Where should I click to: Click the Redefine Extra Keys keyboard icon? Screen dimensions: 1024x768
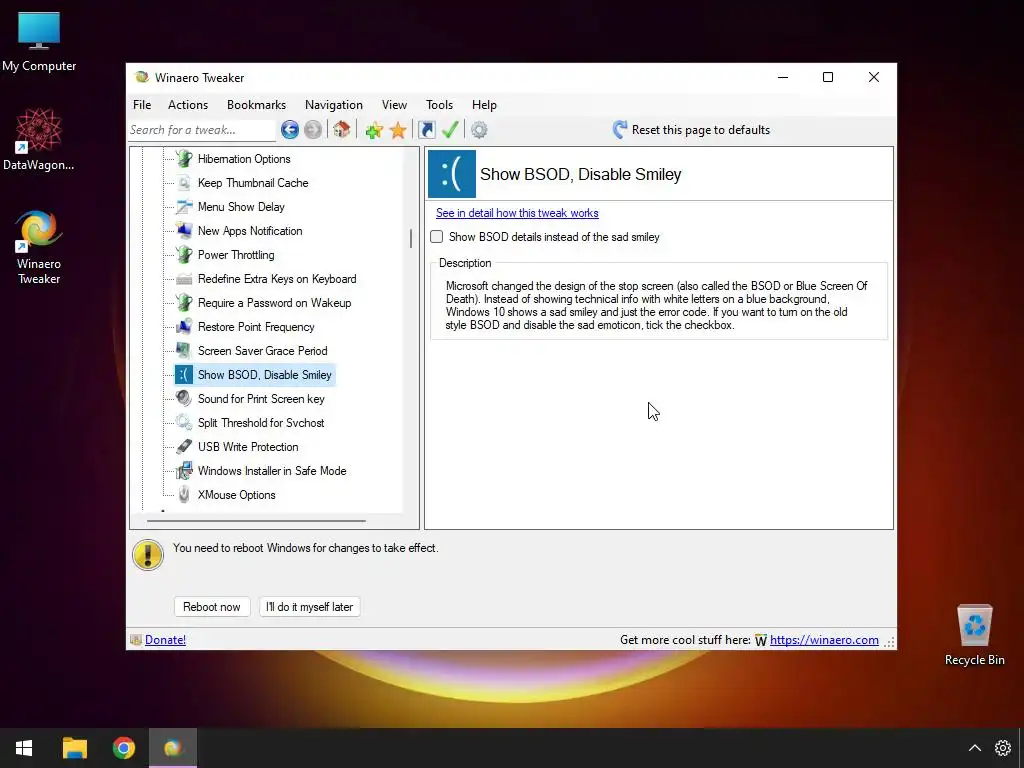coord(184,279)
